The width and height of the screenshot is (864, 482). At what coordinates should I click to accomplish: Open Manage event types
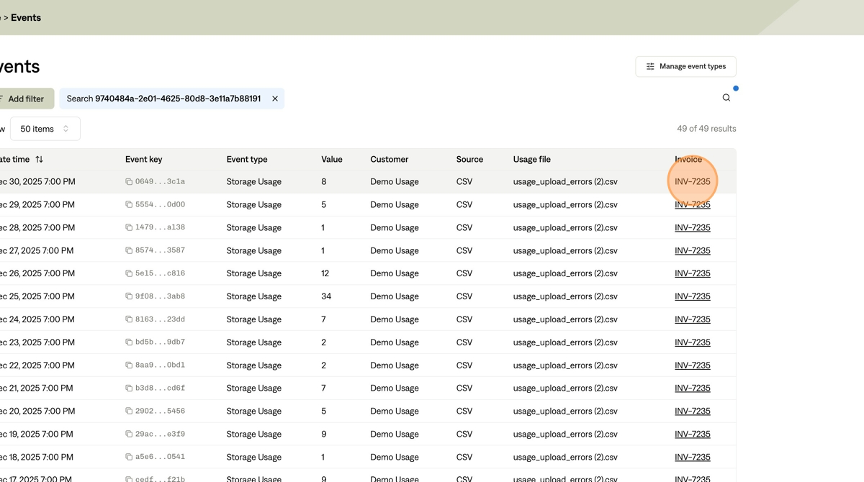click(686, 66)
